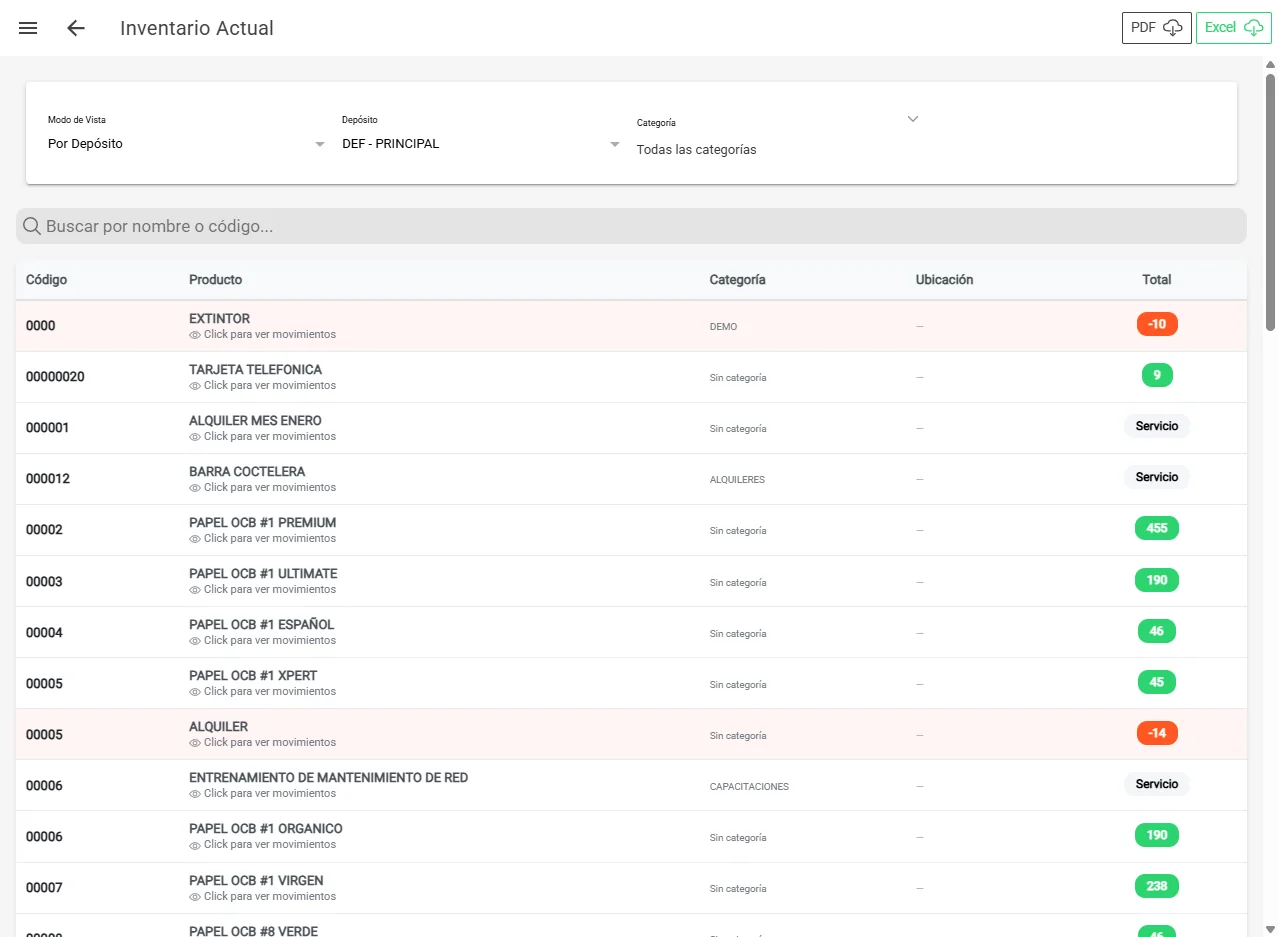The height and width of the screenshot is (937, 1278).
Task: Click the ALQUILERES category cell
Action: click(737, 480)
